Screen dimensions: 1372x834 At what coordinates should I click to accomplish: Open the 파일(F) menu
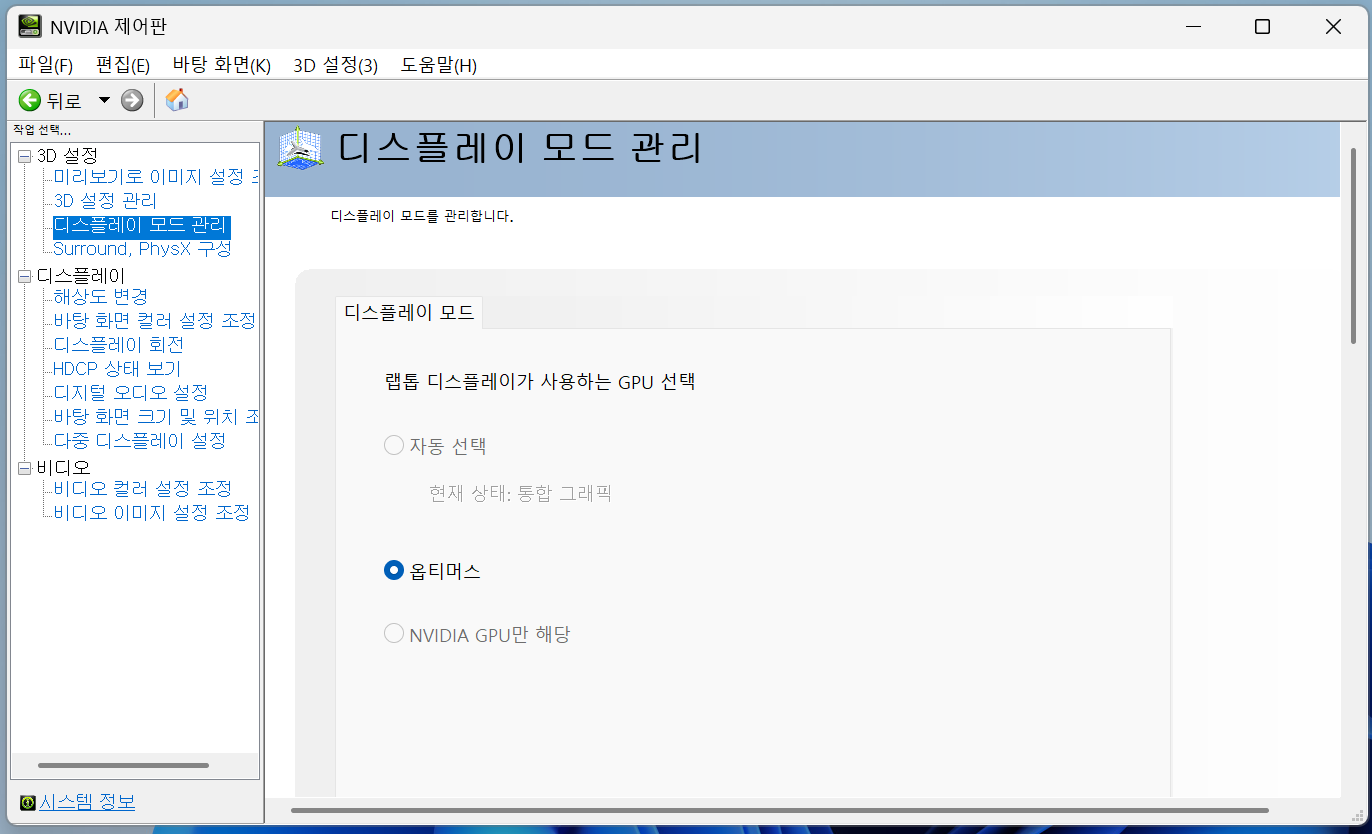tap(44, 64)
